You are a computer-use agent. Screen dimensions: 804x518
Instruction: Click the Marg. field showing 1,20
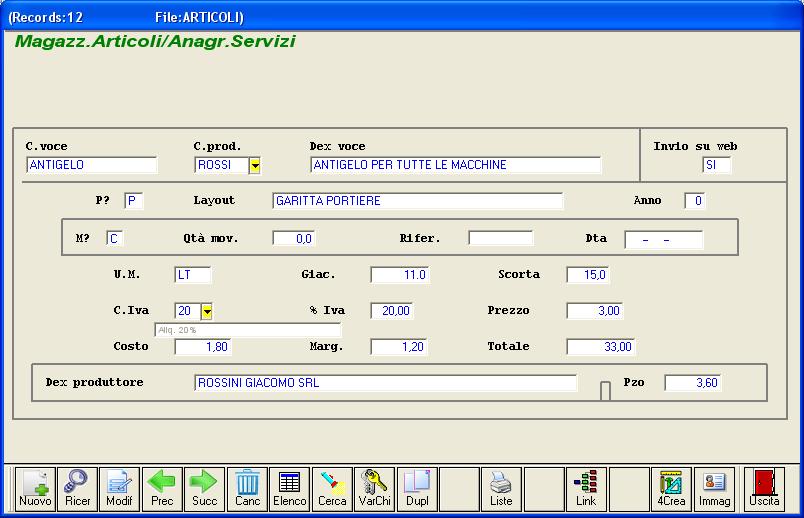[399, 346]
